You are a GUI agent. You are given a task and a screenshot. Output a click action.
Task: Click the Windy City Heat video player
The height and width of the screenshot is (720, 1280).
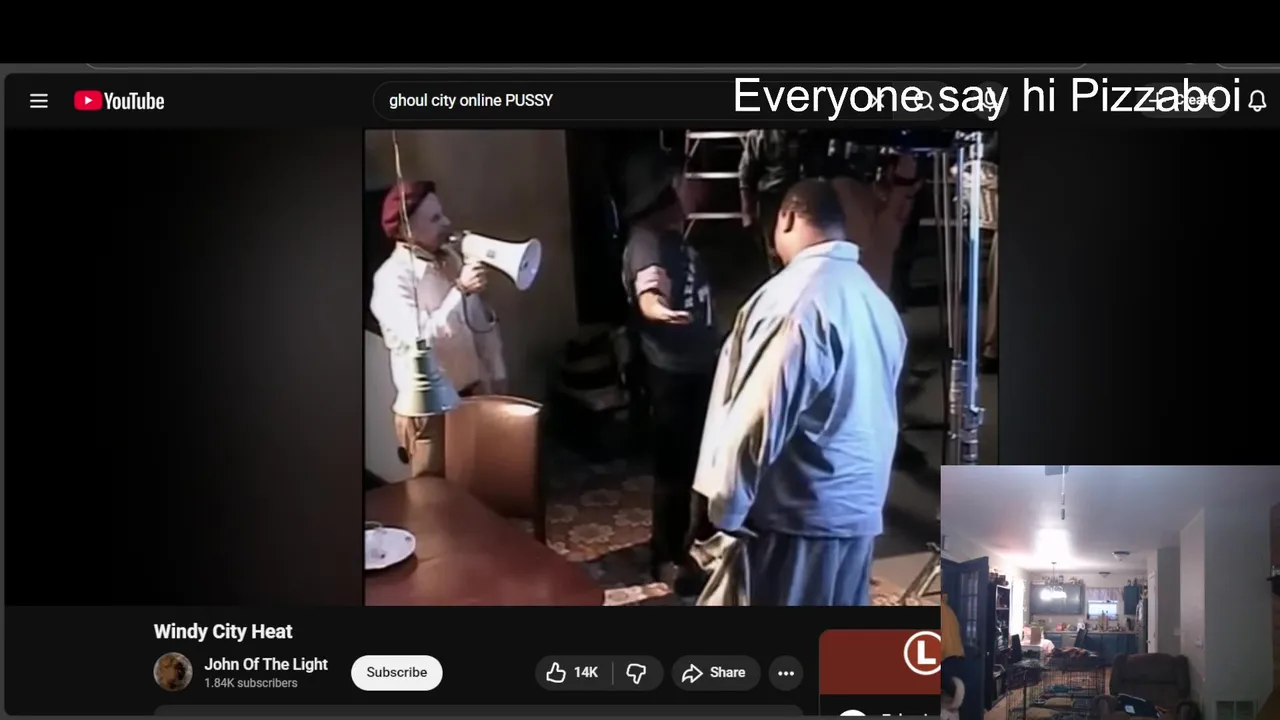[681, 367]
